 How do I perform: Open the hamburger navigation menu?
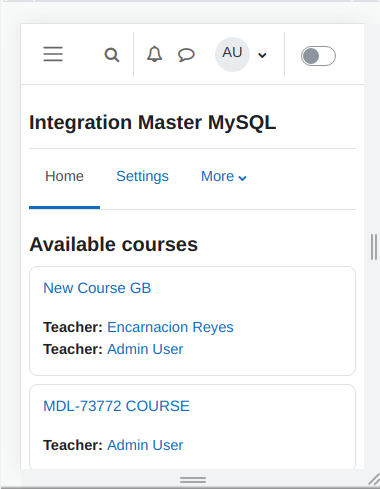pyautogui.click(x=53, y=54)
